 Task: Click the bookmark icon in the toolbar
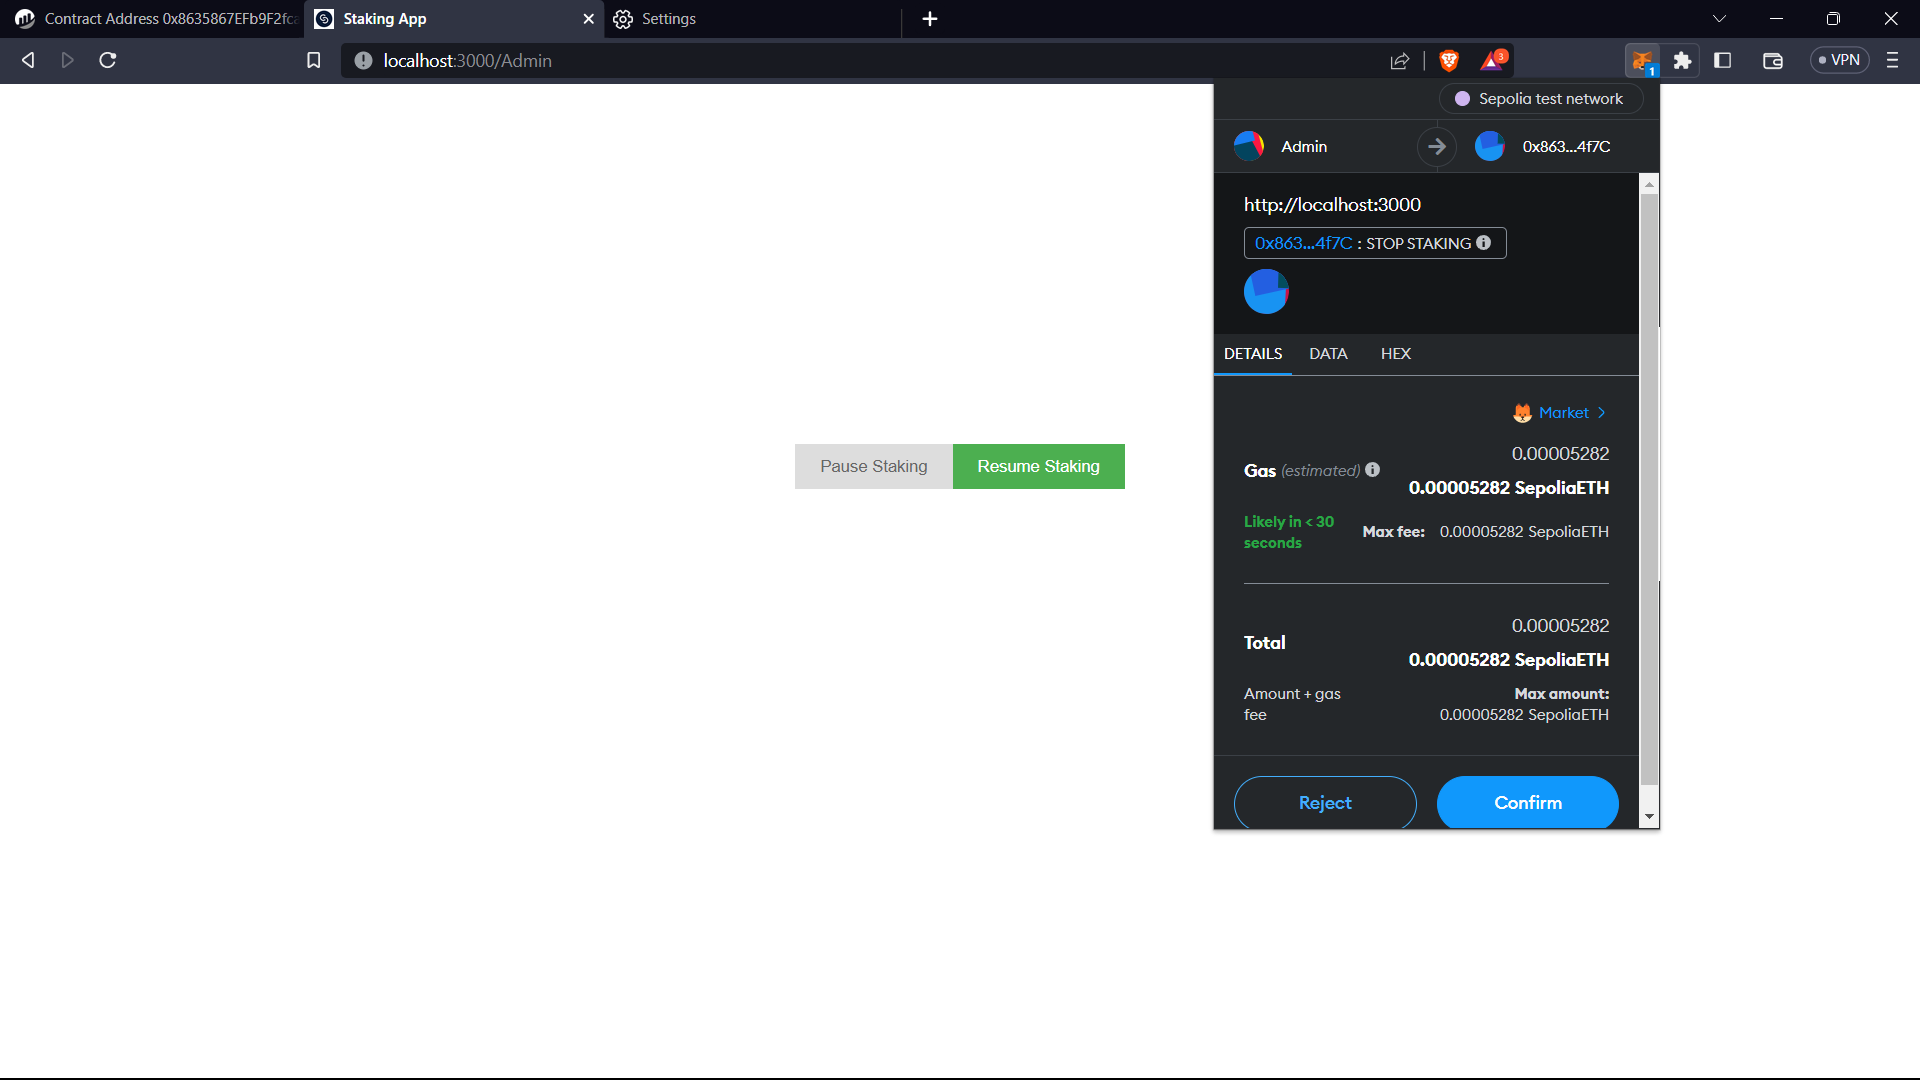(x=313, y=60)
